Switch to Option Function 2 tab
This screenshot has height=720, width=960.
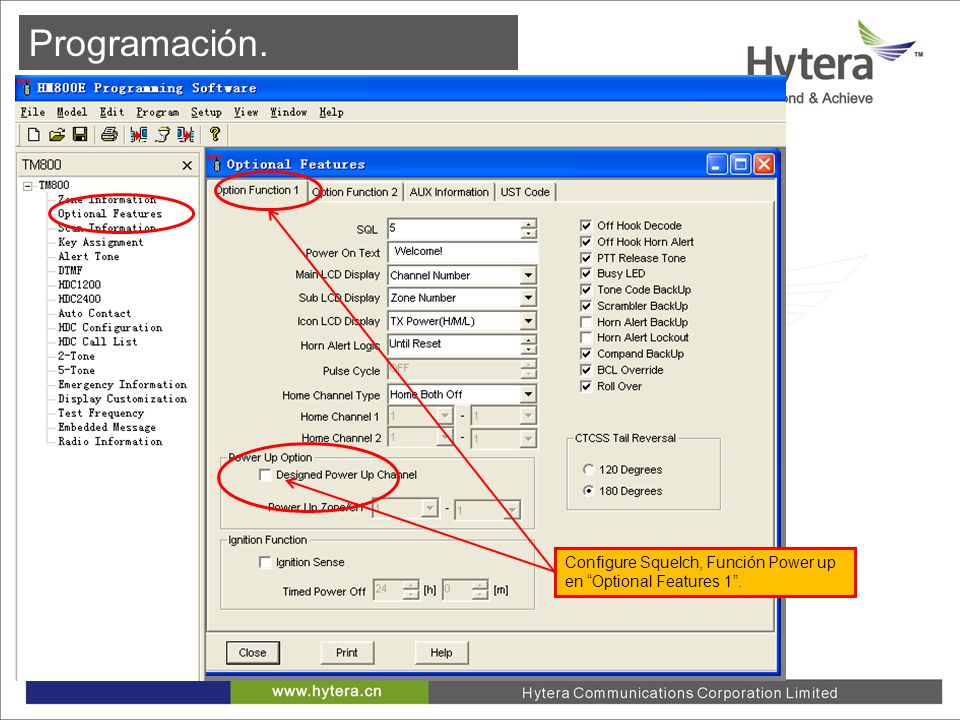(x=354, y=192)
